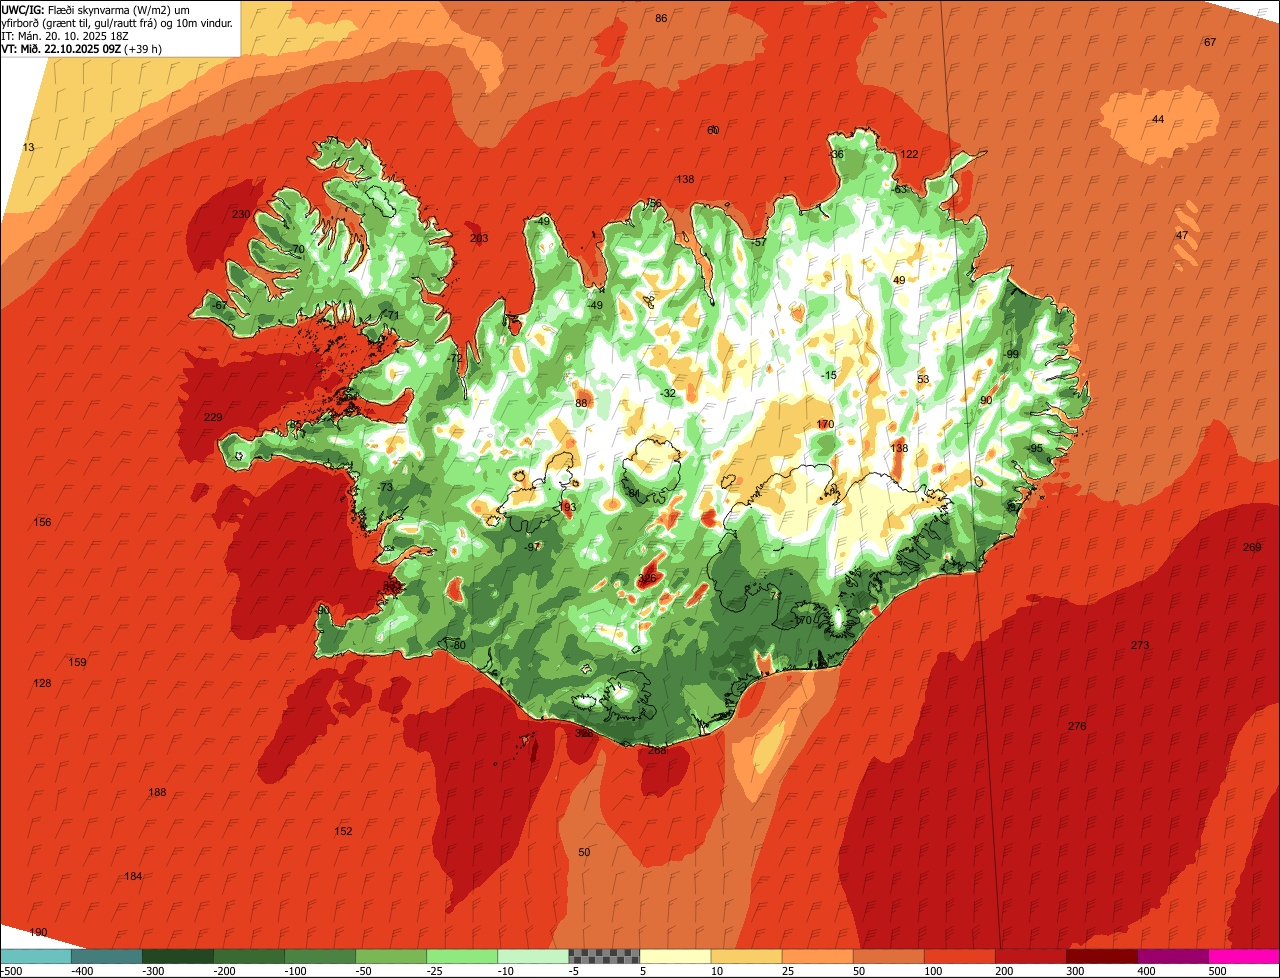Screen dimensions: 1280x978
Task: Click the map value 152
Action: pyautogui.click(x=343, y=832)
